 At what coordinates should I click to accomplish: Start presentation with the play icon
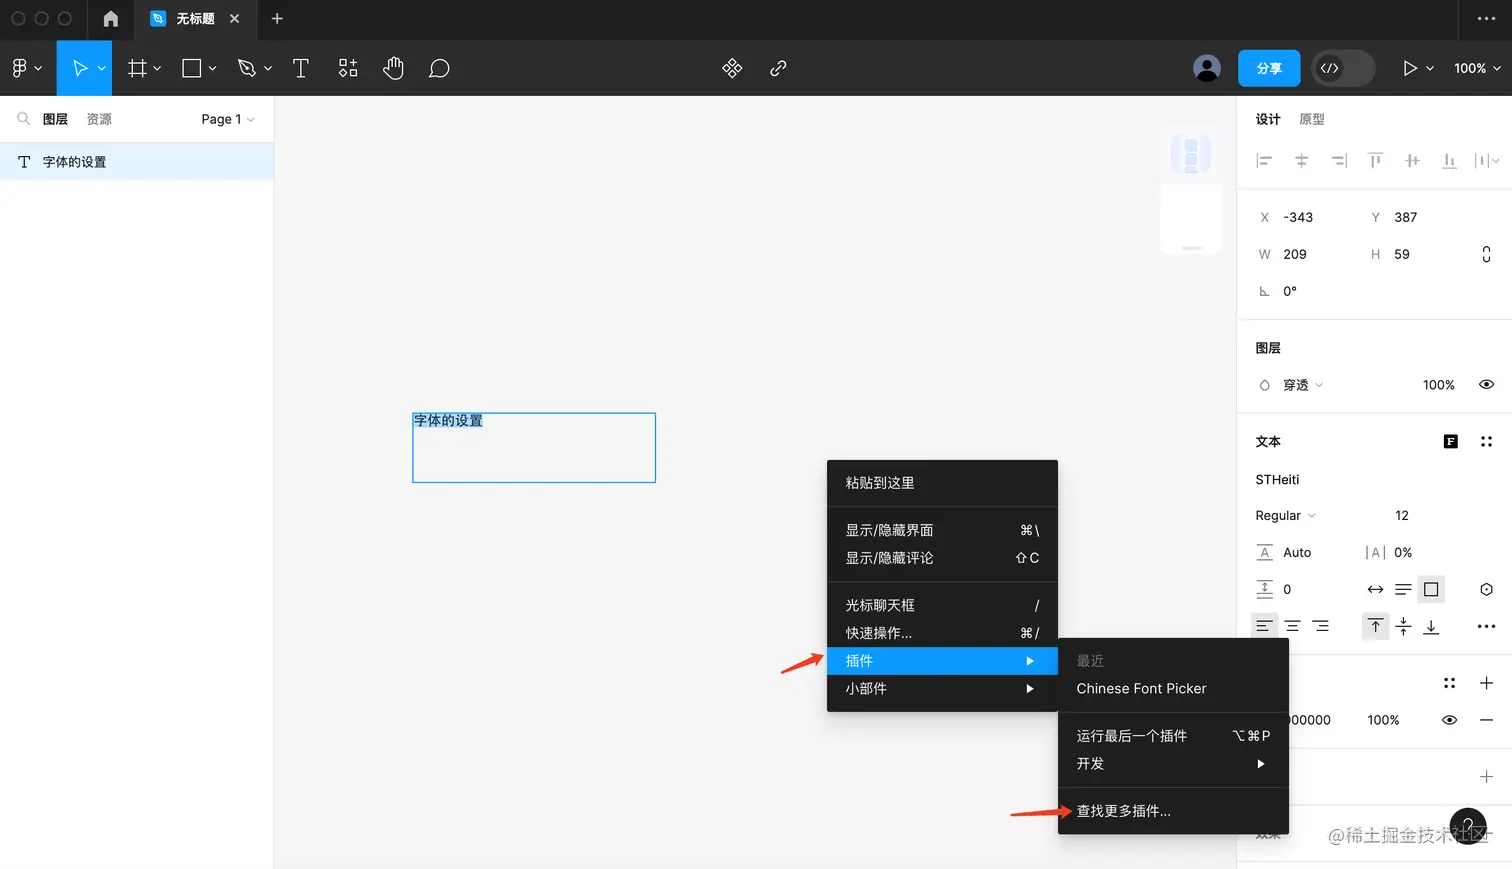(1410, 68)
